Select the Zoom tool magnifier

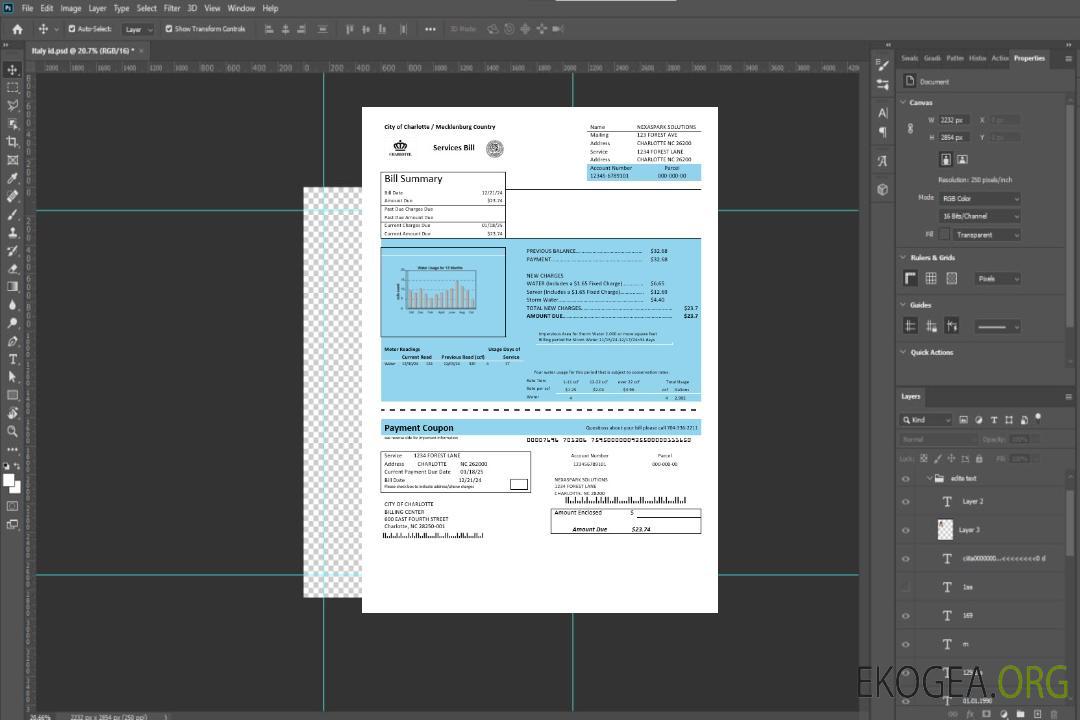[13, 431]
